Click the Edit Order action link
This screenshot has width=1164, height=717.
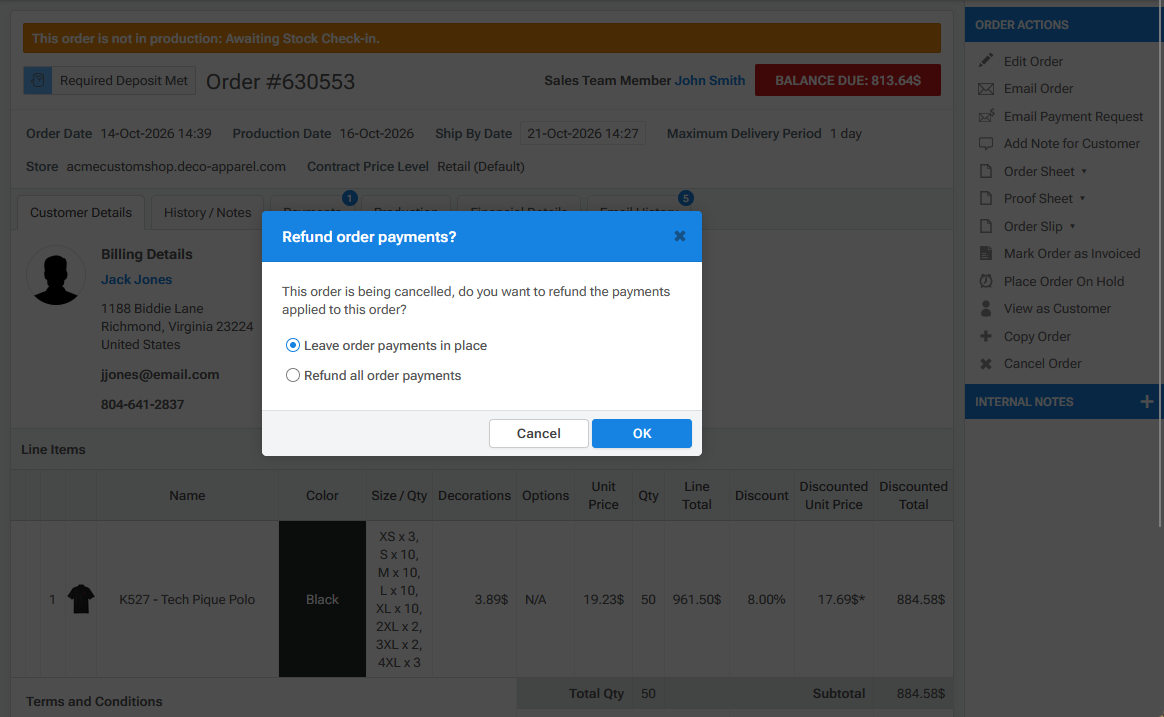click(1033, 62)
